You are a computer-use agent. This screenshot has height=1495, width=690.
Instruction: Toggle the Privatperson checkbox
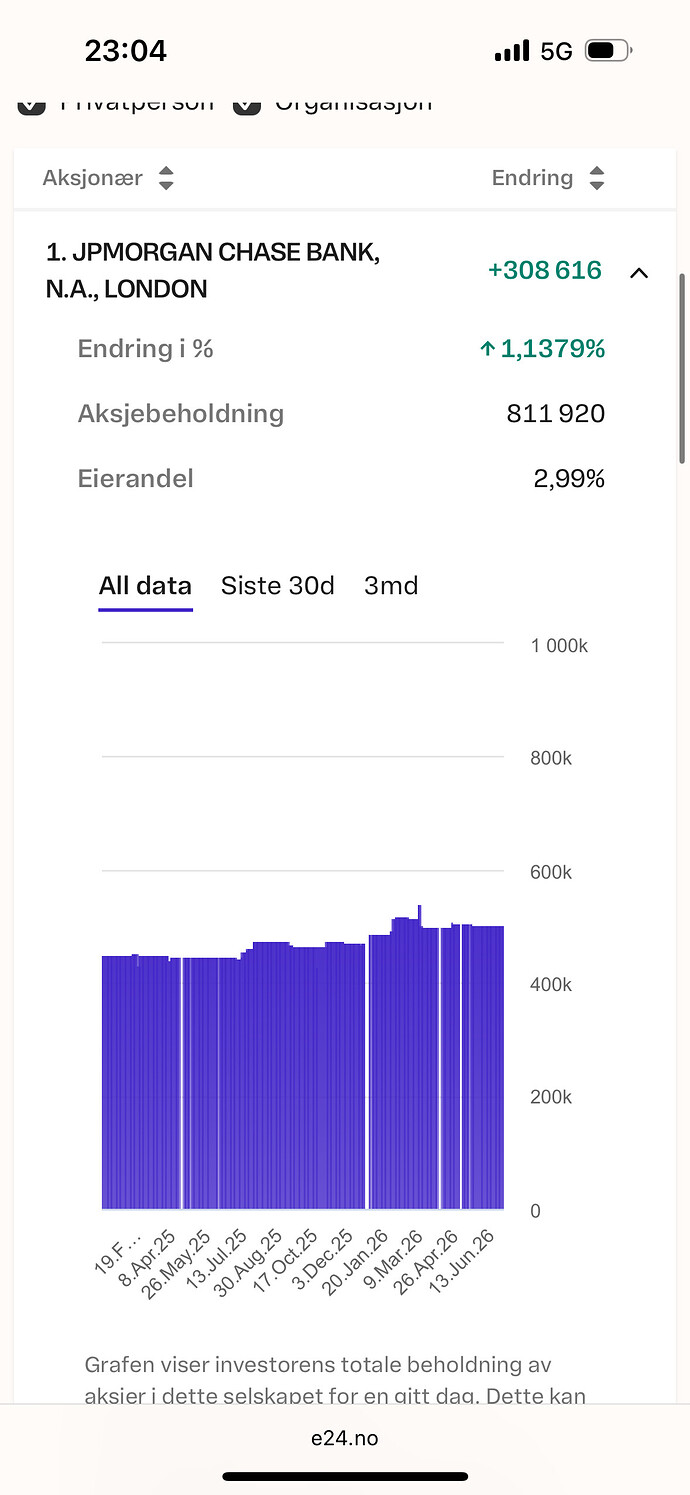click(32, 103)
